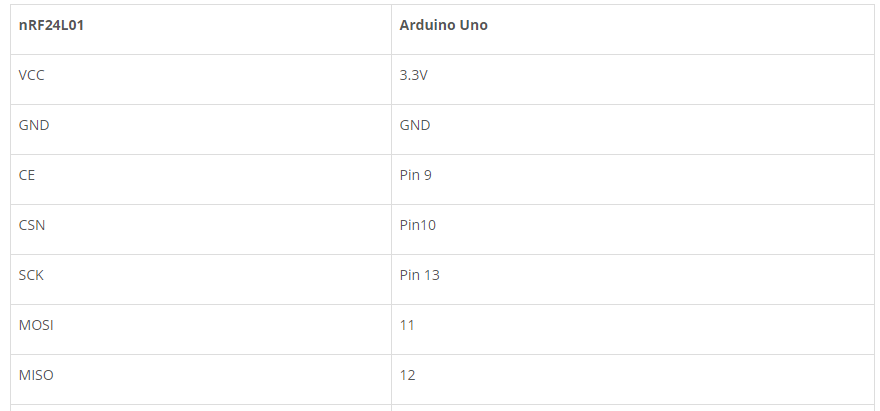
Task: Select the 3.3V cell
Action: coord(632,80)
